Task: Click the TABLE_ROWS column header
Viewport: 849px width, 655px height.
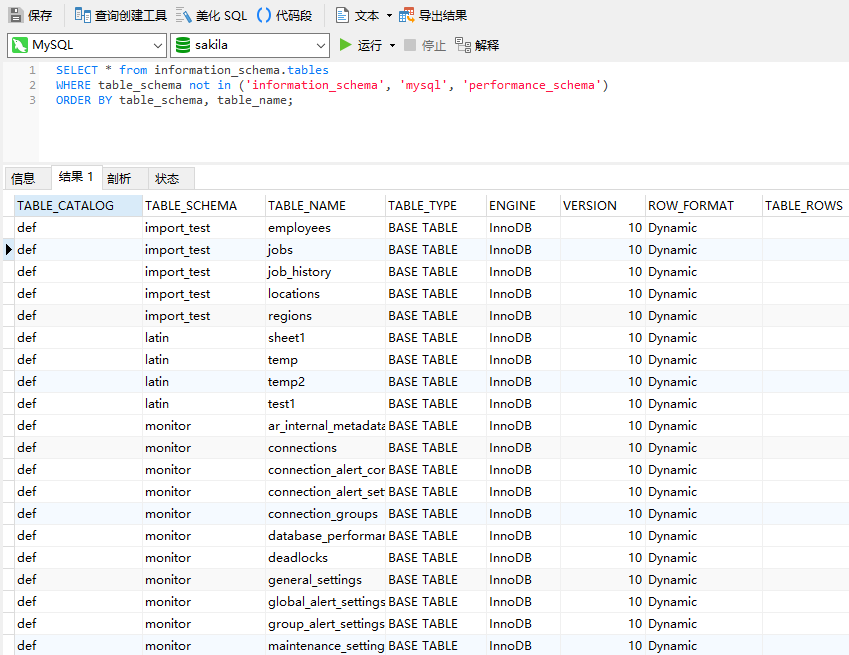Action: point(805,206)
